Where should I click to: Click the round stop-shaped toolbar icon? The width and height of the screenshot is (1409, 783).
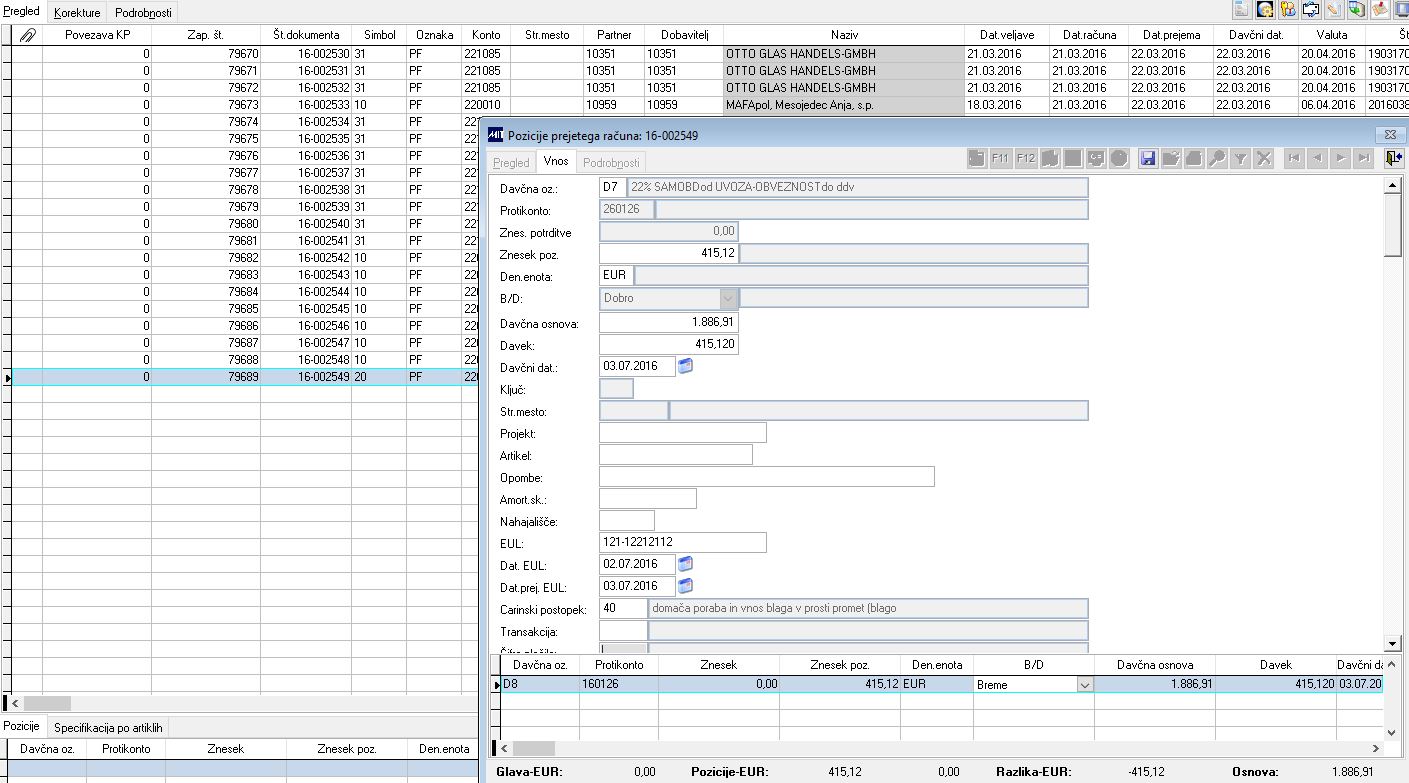coord(1119,158)
